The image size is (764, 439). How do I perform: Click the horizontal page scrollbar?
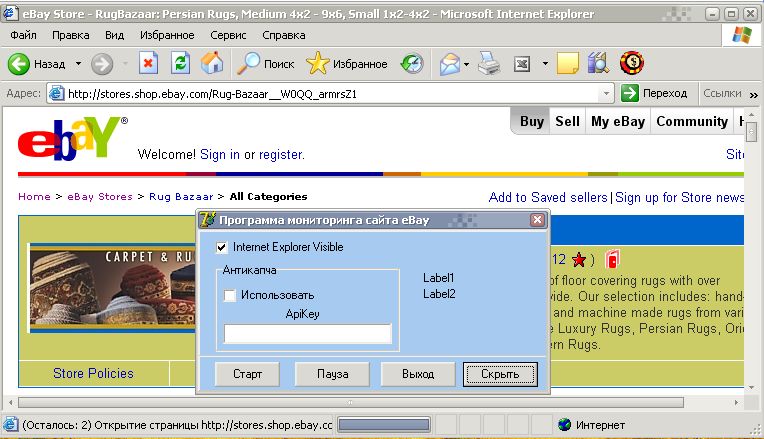(x=351, y=402)
